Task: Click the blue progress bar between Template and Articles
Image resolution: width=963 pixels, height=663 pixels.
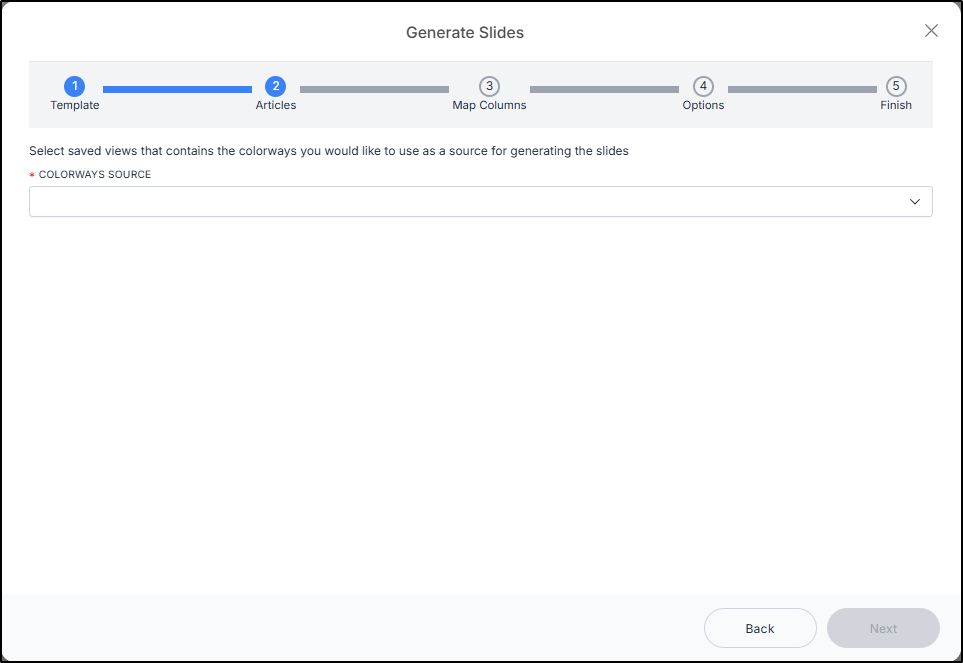Action: tap(177, 90)
